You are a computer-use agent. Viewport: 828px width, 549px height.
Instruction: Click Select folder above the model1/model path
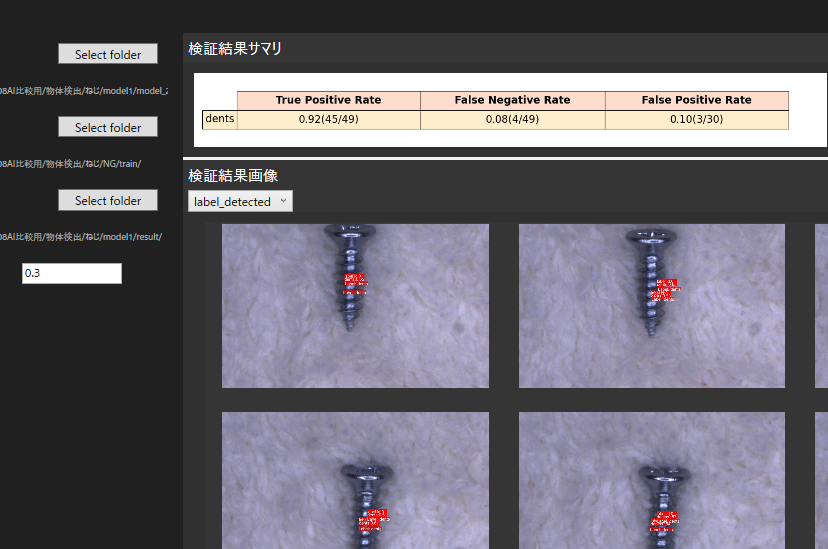coord(108,54)
